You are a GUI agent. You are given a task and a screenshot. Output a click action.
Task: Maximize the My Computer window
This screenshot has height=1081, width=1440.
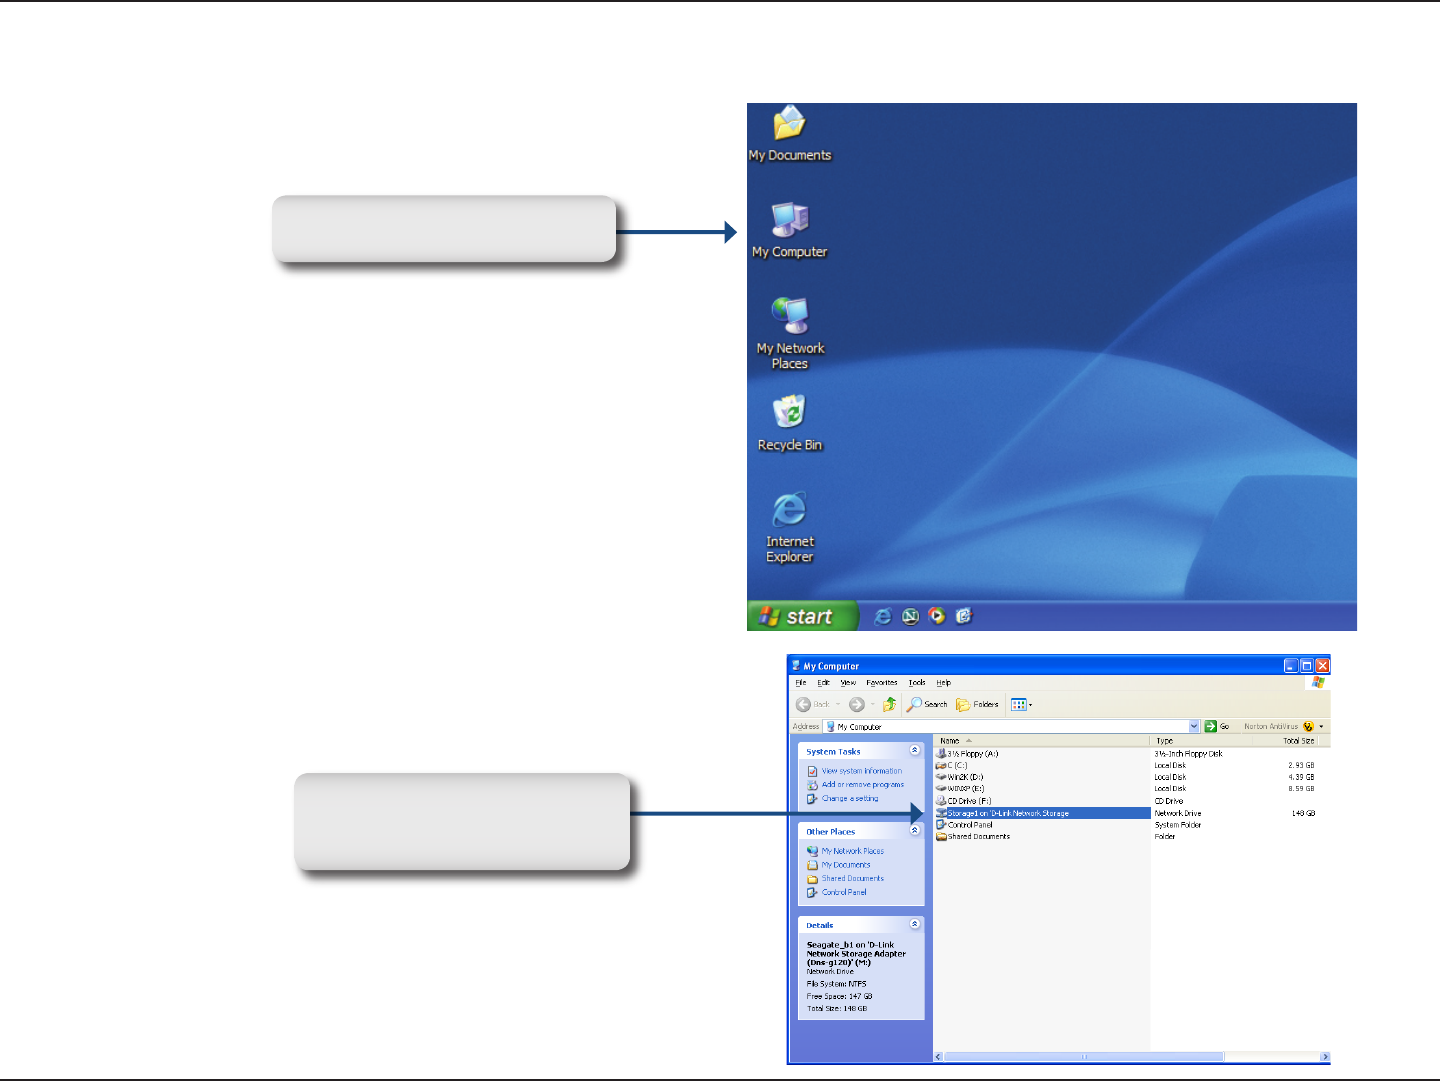point(1306,666)
